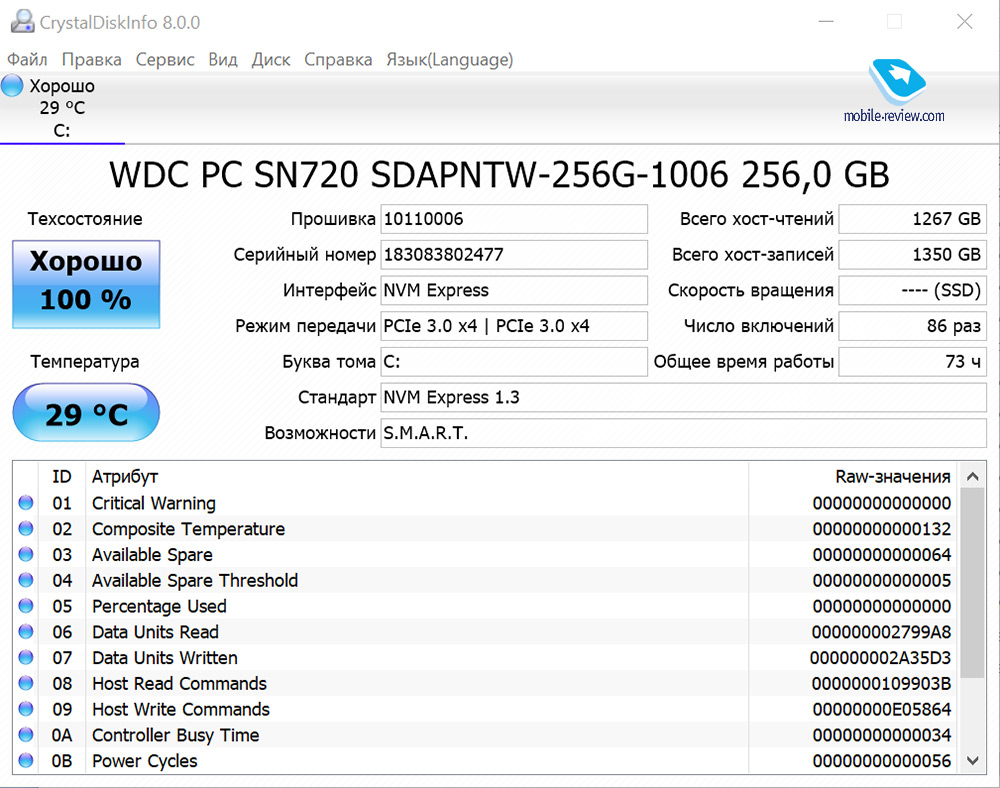Click the attribute list vertical scrollbar thumb

coord(973,583)
